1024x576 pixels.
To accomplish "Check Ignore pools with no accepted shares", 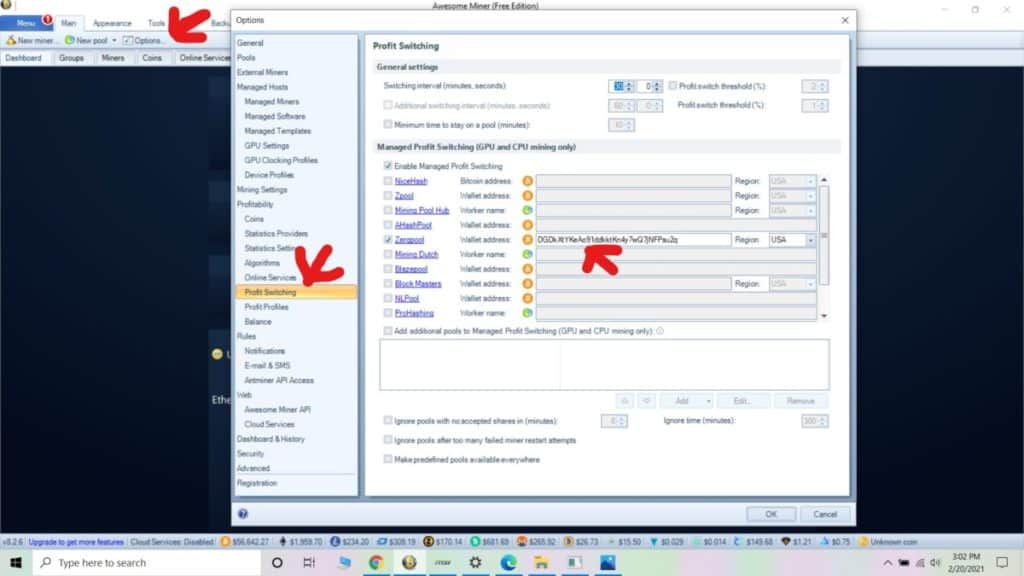I will click(388, 421).
